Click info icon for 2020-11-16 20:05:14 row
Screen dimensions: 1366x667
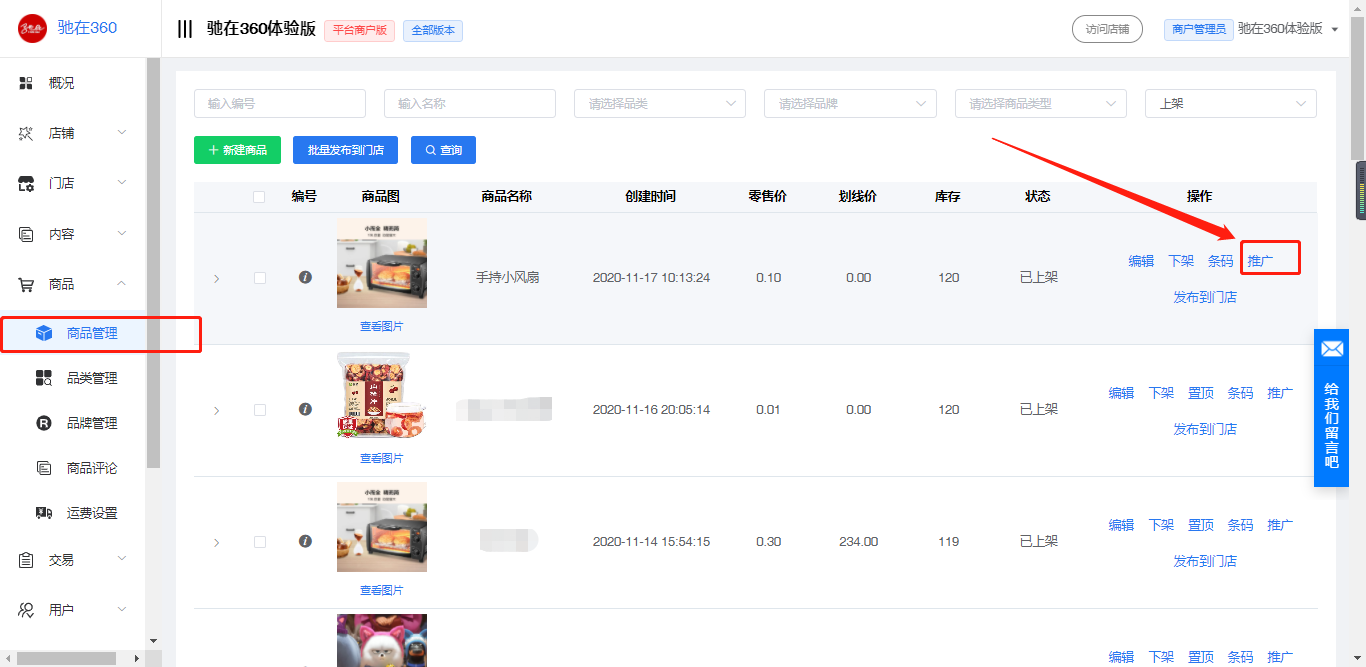click(305, 409)
